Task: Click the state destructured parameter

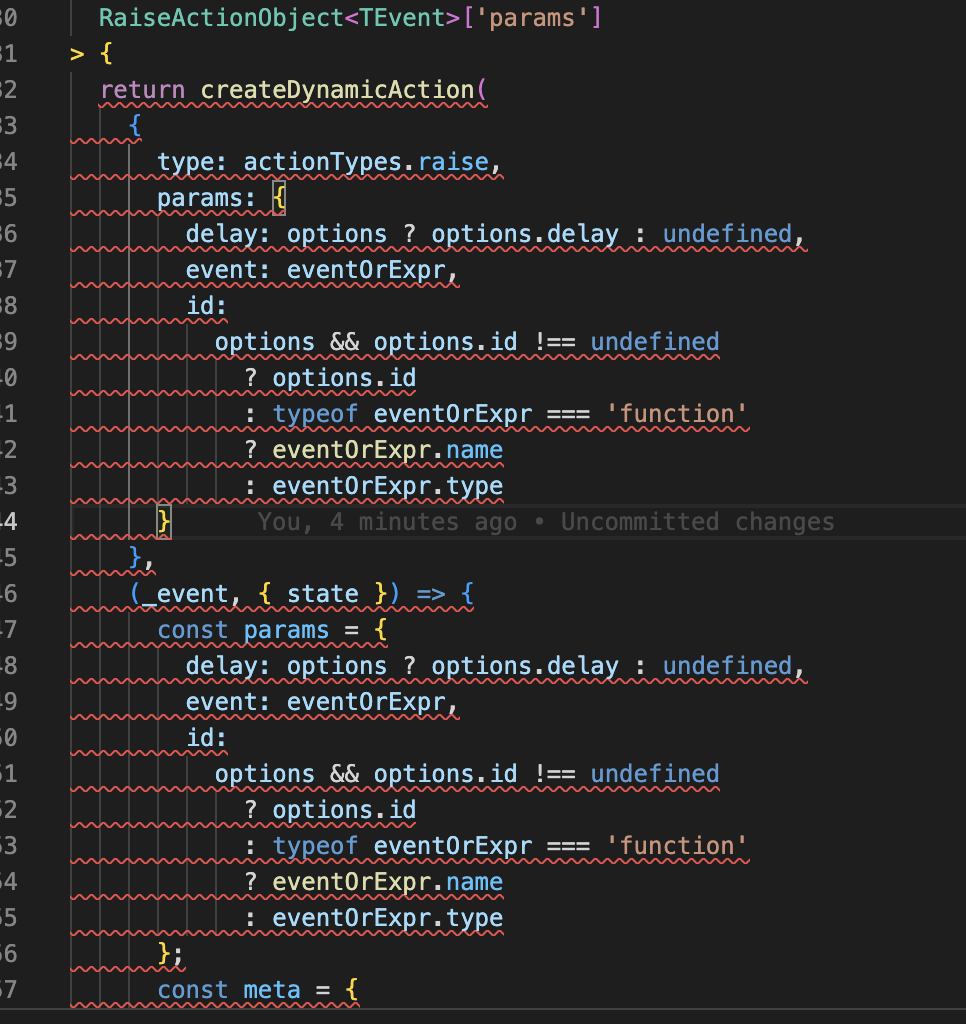Action: 323,594
